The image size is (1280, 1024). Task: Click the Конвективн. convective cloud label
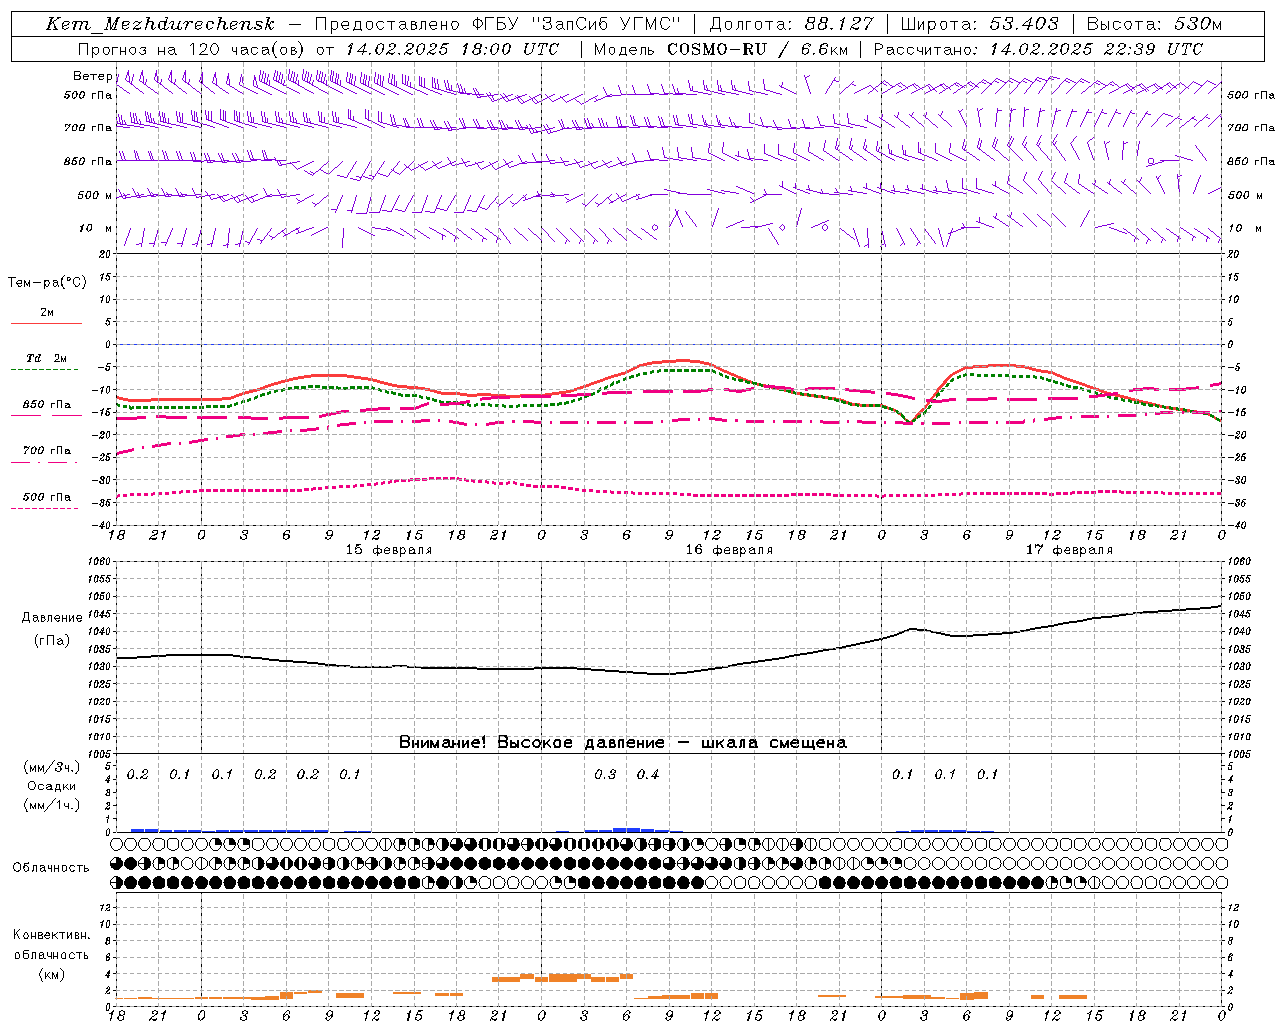click(51, 936)
